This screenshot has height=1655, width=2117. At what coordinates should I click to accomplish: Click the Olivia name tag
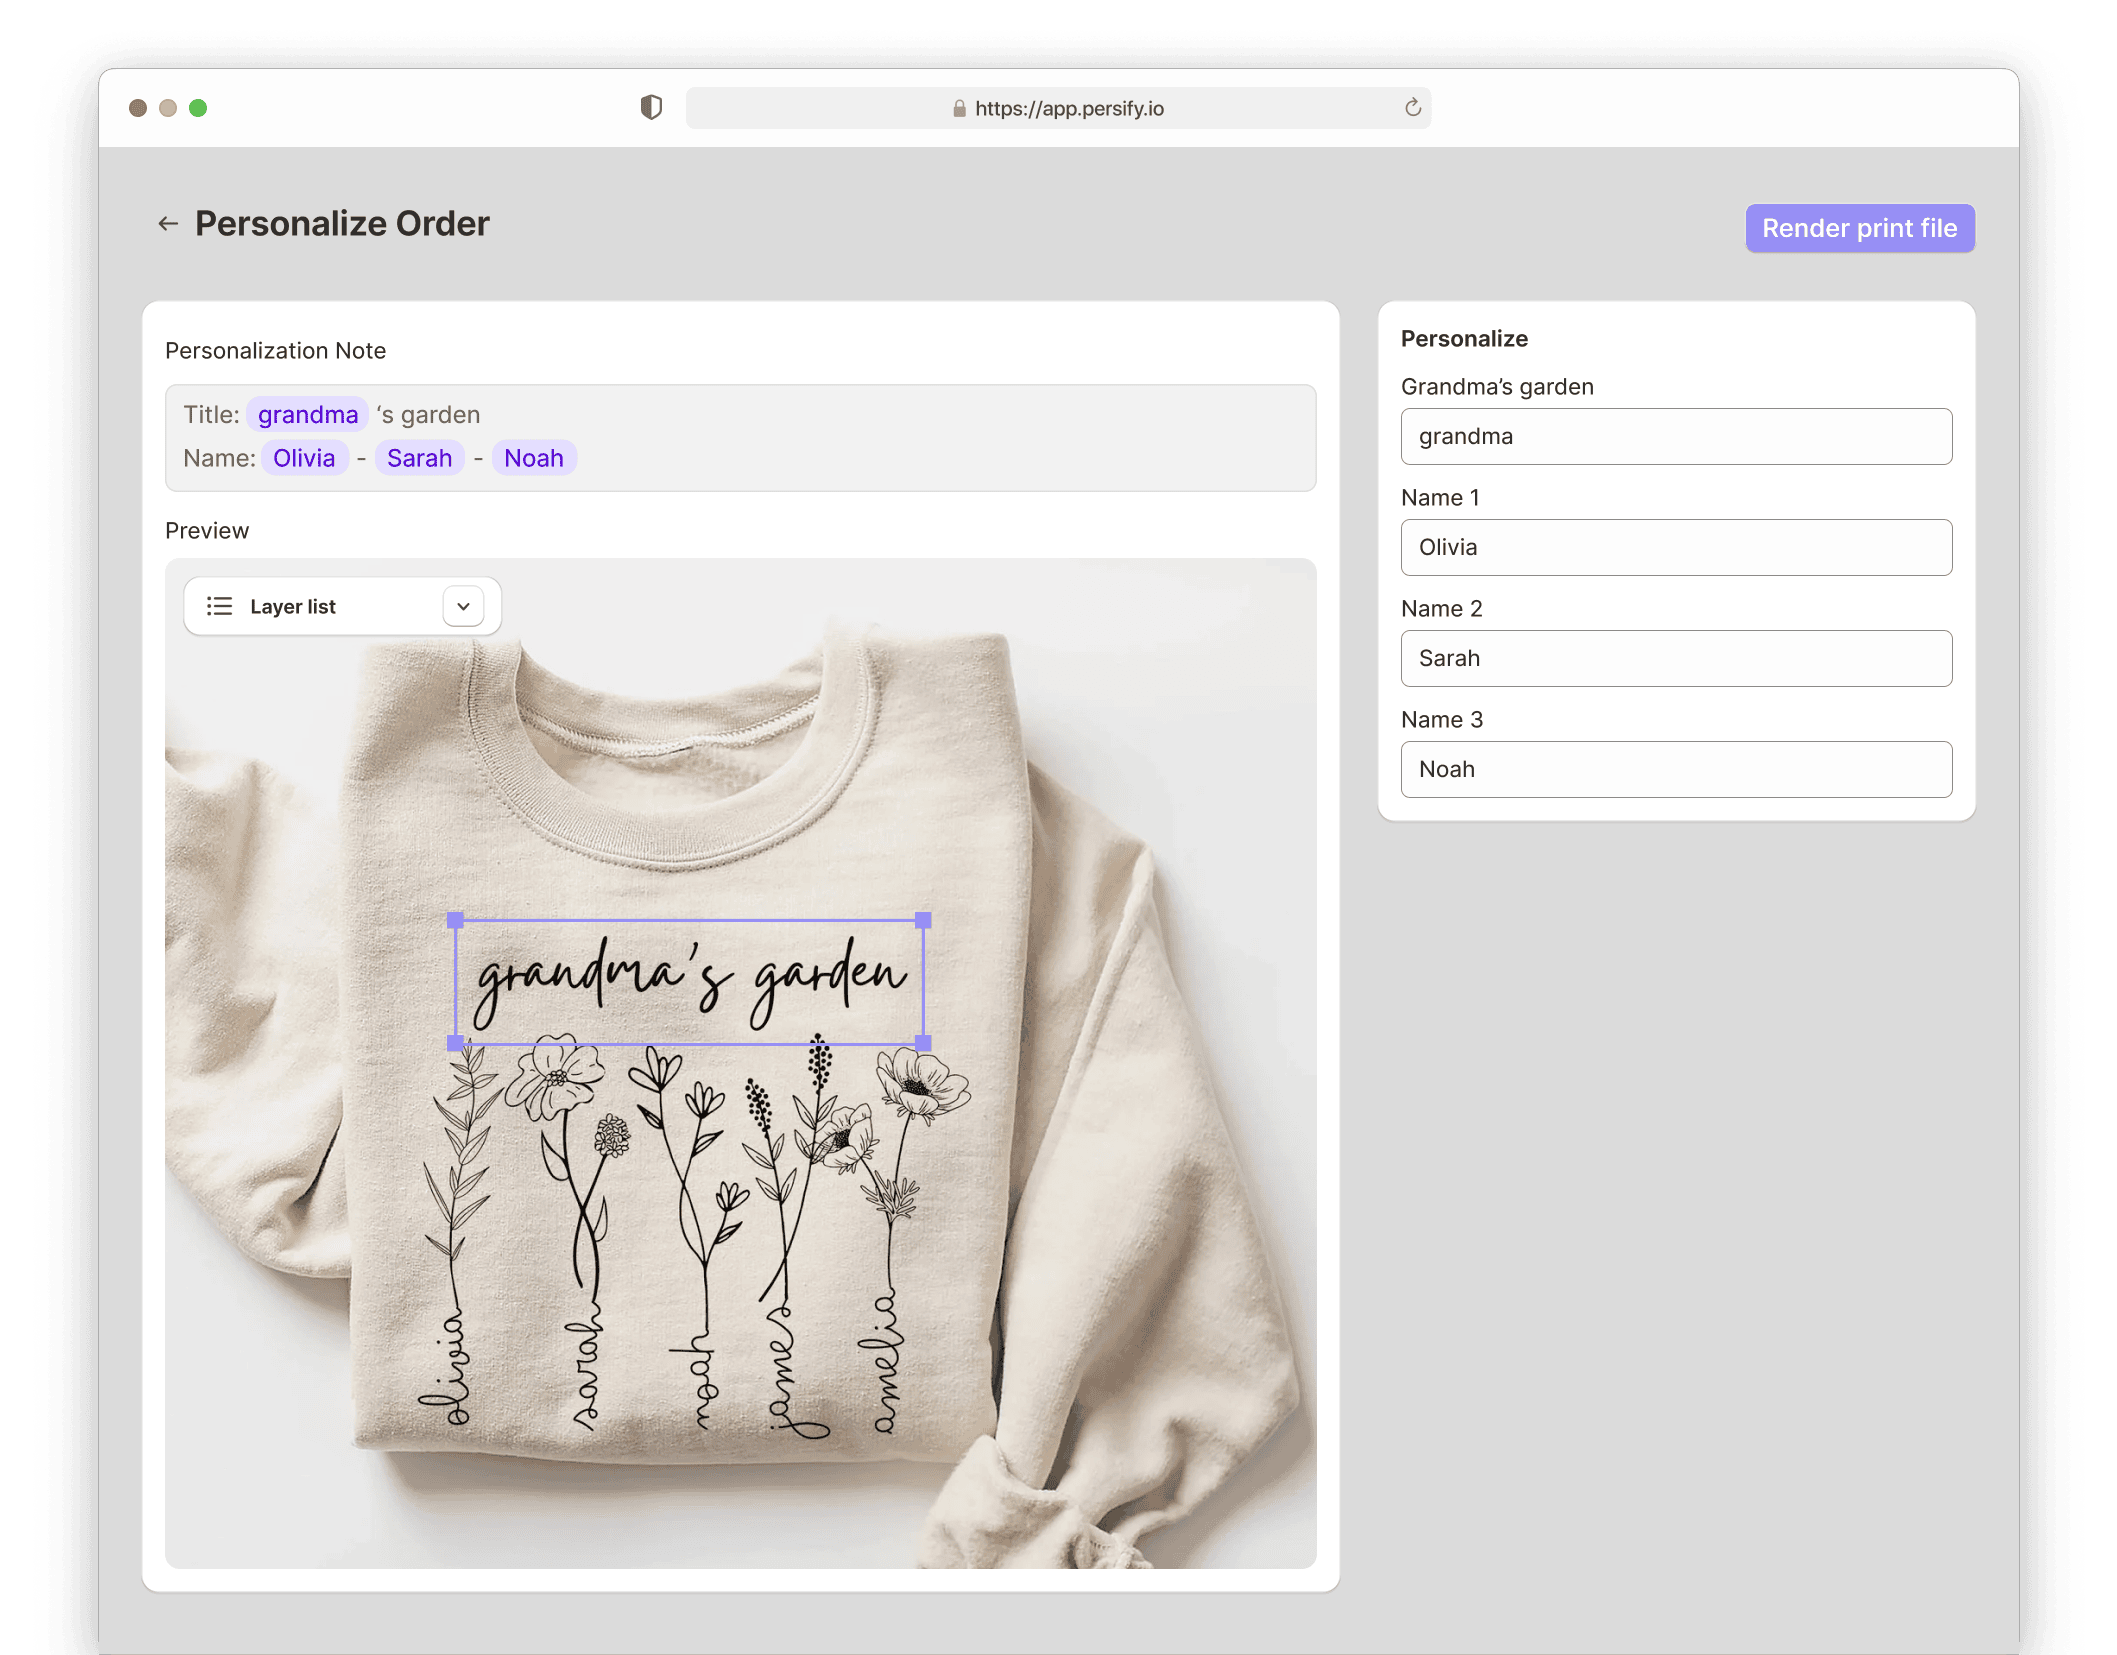pyautogui.click(x=304, y=458)
